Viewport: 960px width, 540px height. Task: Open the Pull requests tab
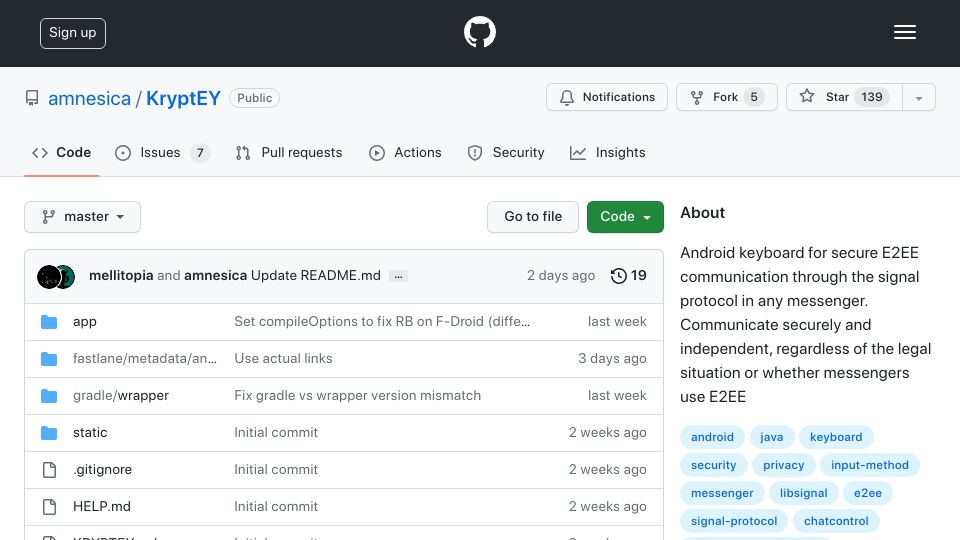(289, 152)
